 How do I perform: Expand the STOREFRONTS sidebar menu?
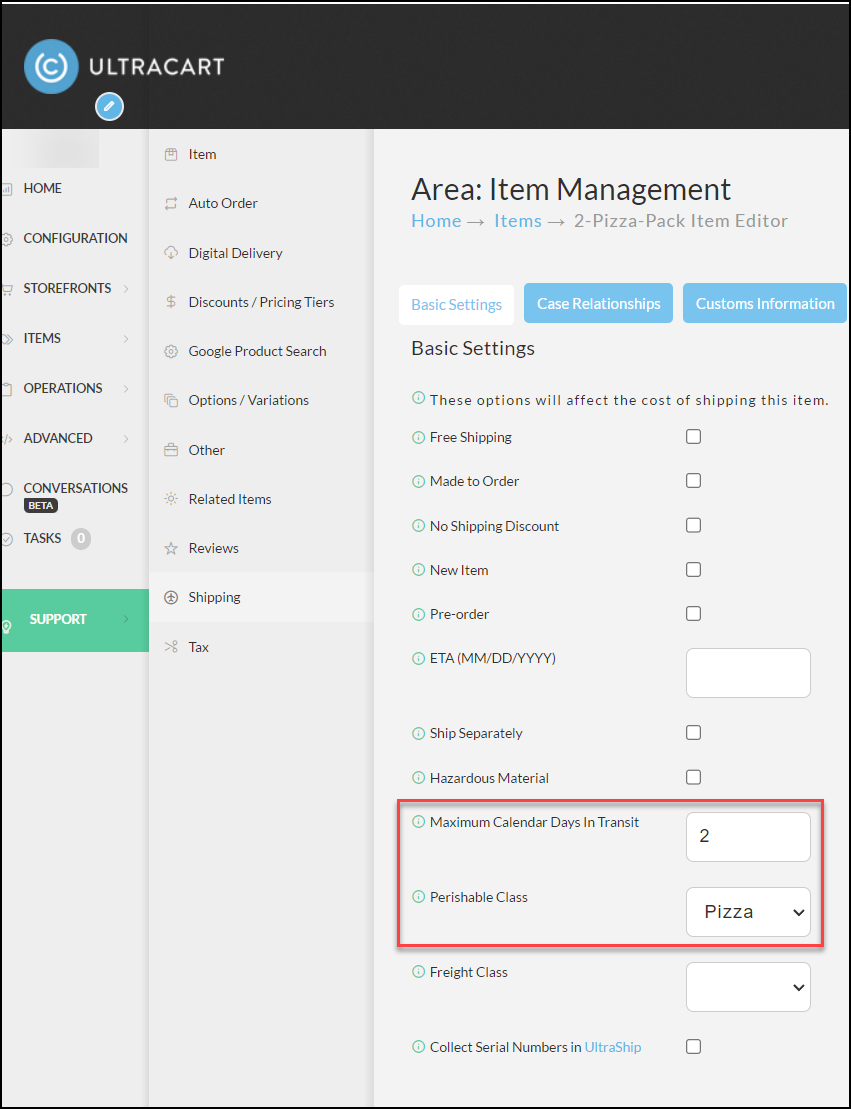click(x=66, y=289)
